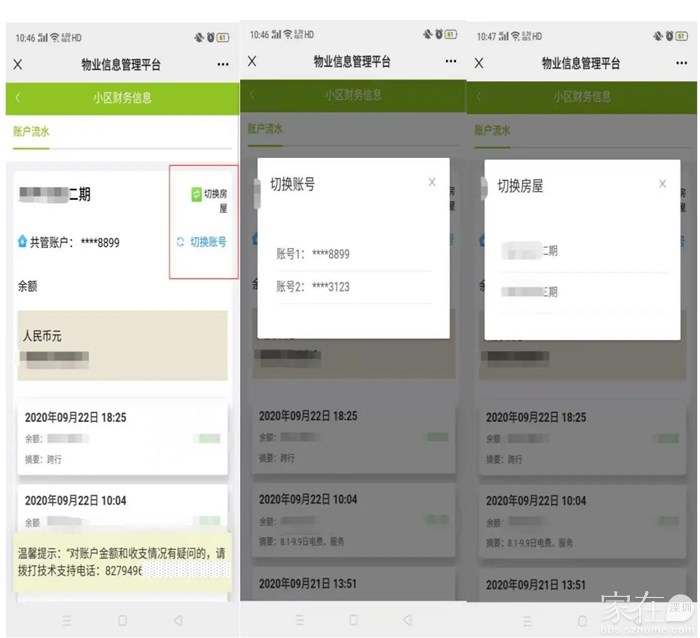This screenshot has height=638, width=700.
Task: Open the three-dot menu on the 10:47 screen
Action: pos(679,62)
